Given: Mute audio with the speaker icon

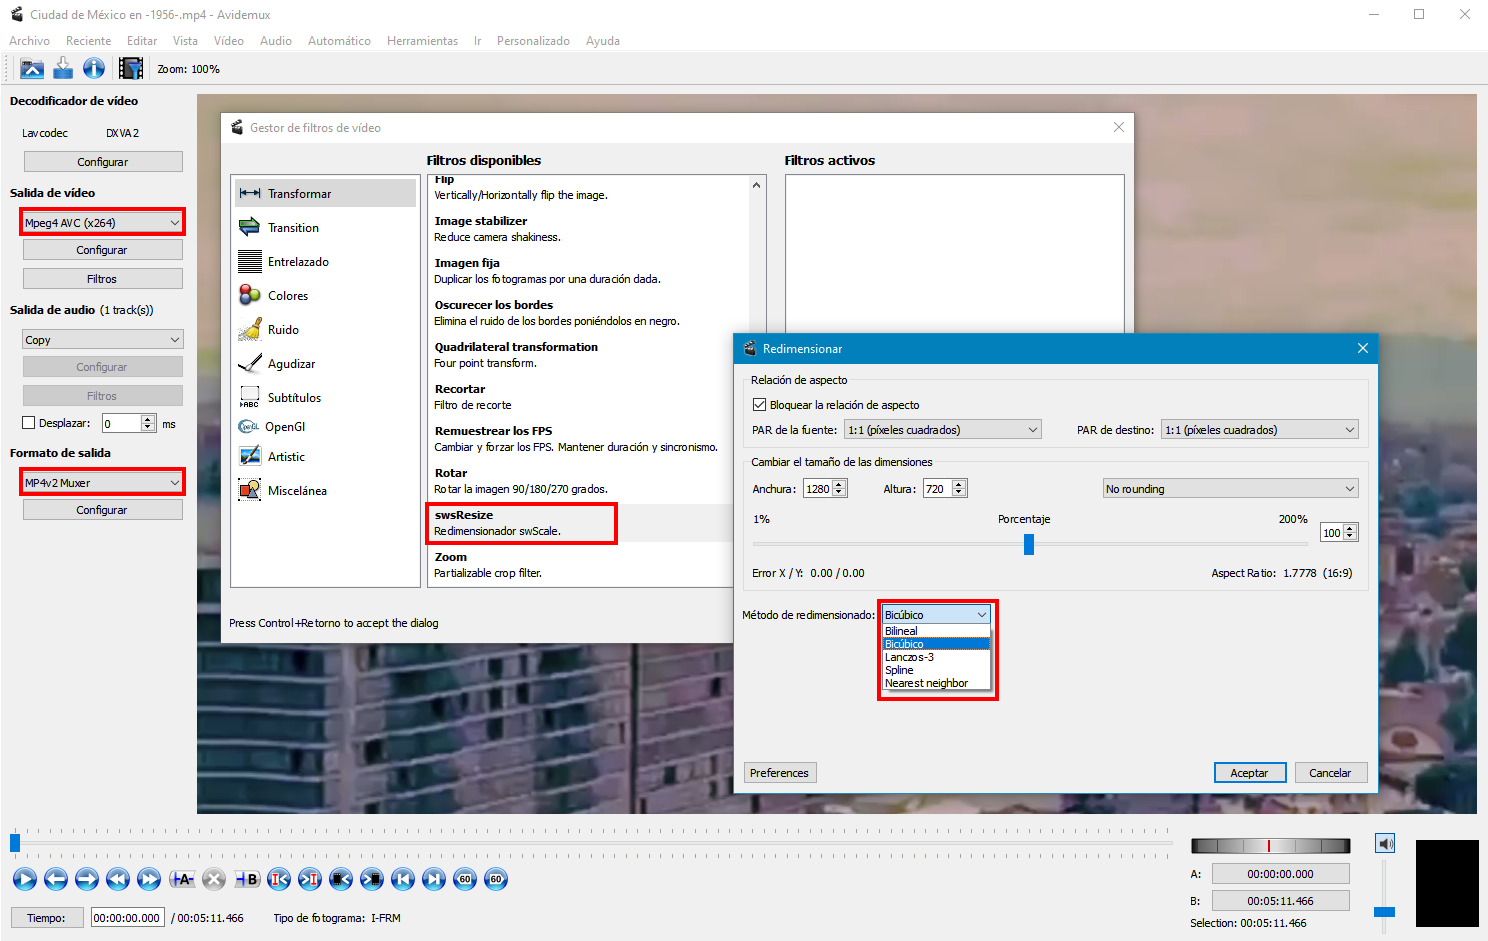Looking at the screenshot, I should click(1385, 844).
